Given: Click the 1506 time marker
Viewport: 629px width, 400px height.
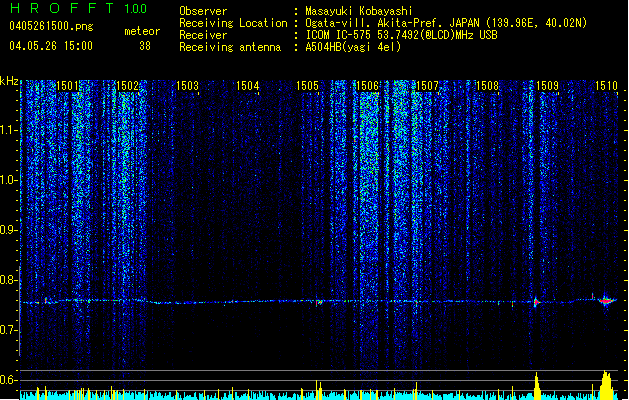Looking at the screenshot, I should click(367, 86).
